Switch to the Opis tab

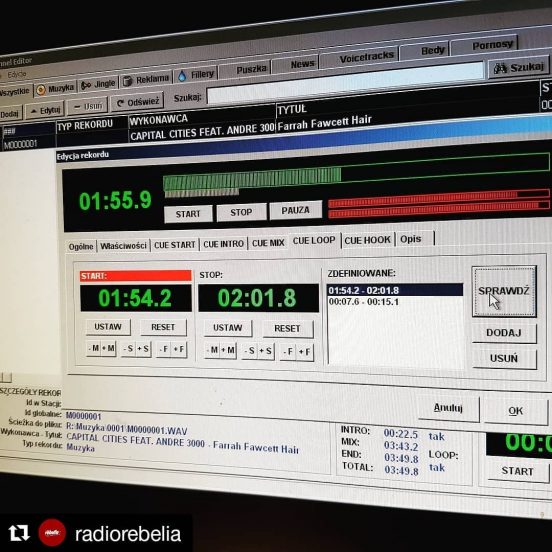tap(415, 239)
